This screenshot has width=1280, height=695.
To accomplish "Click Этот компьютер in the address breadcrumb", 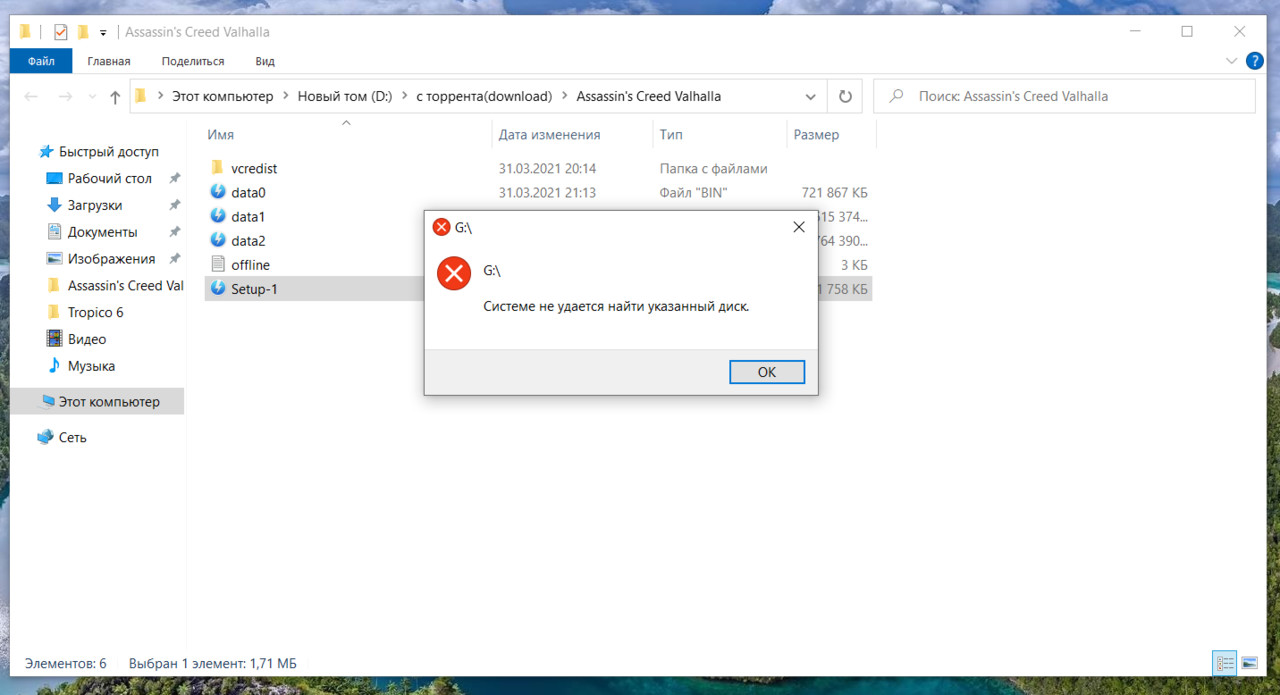I will coord(222,96).
